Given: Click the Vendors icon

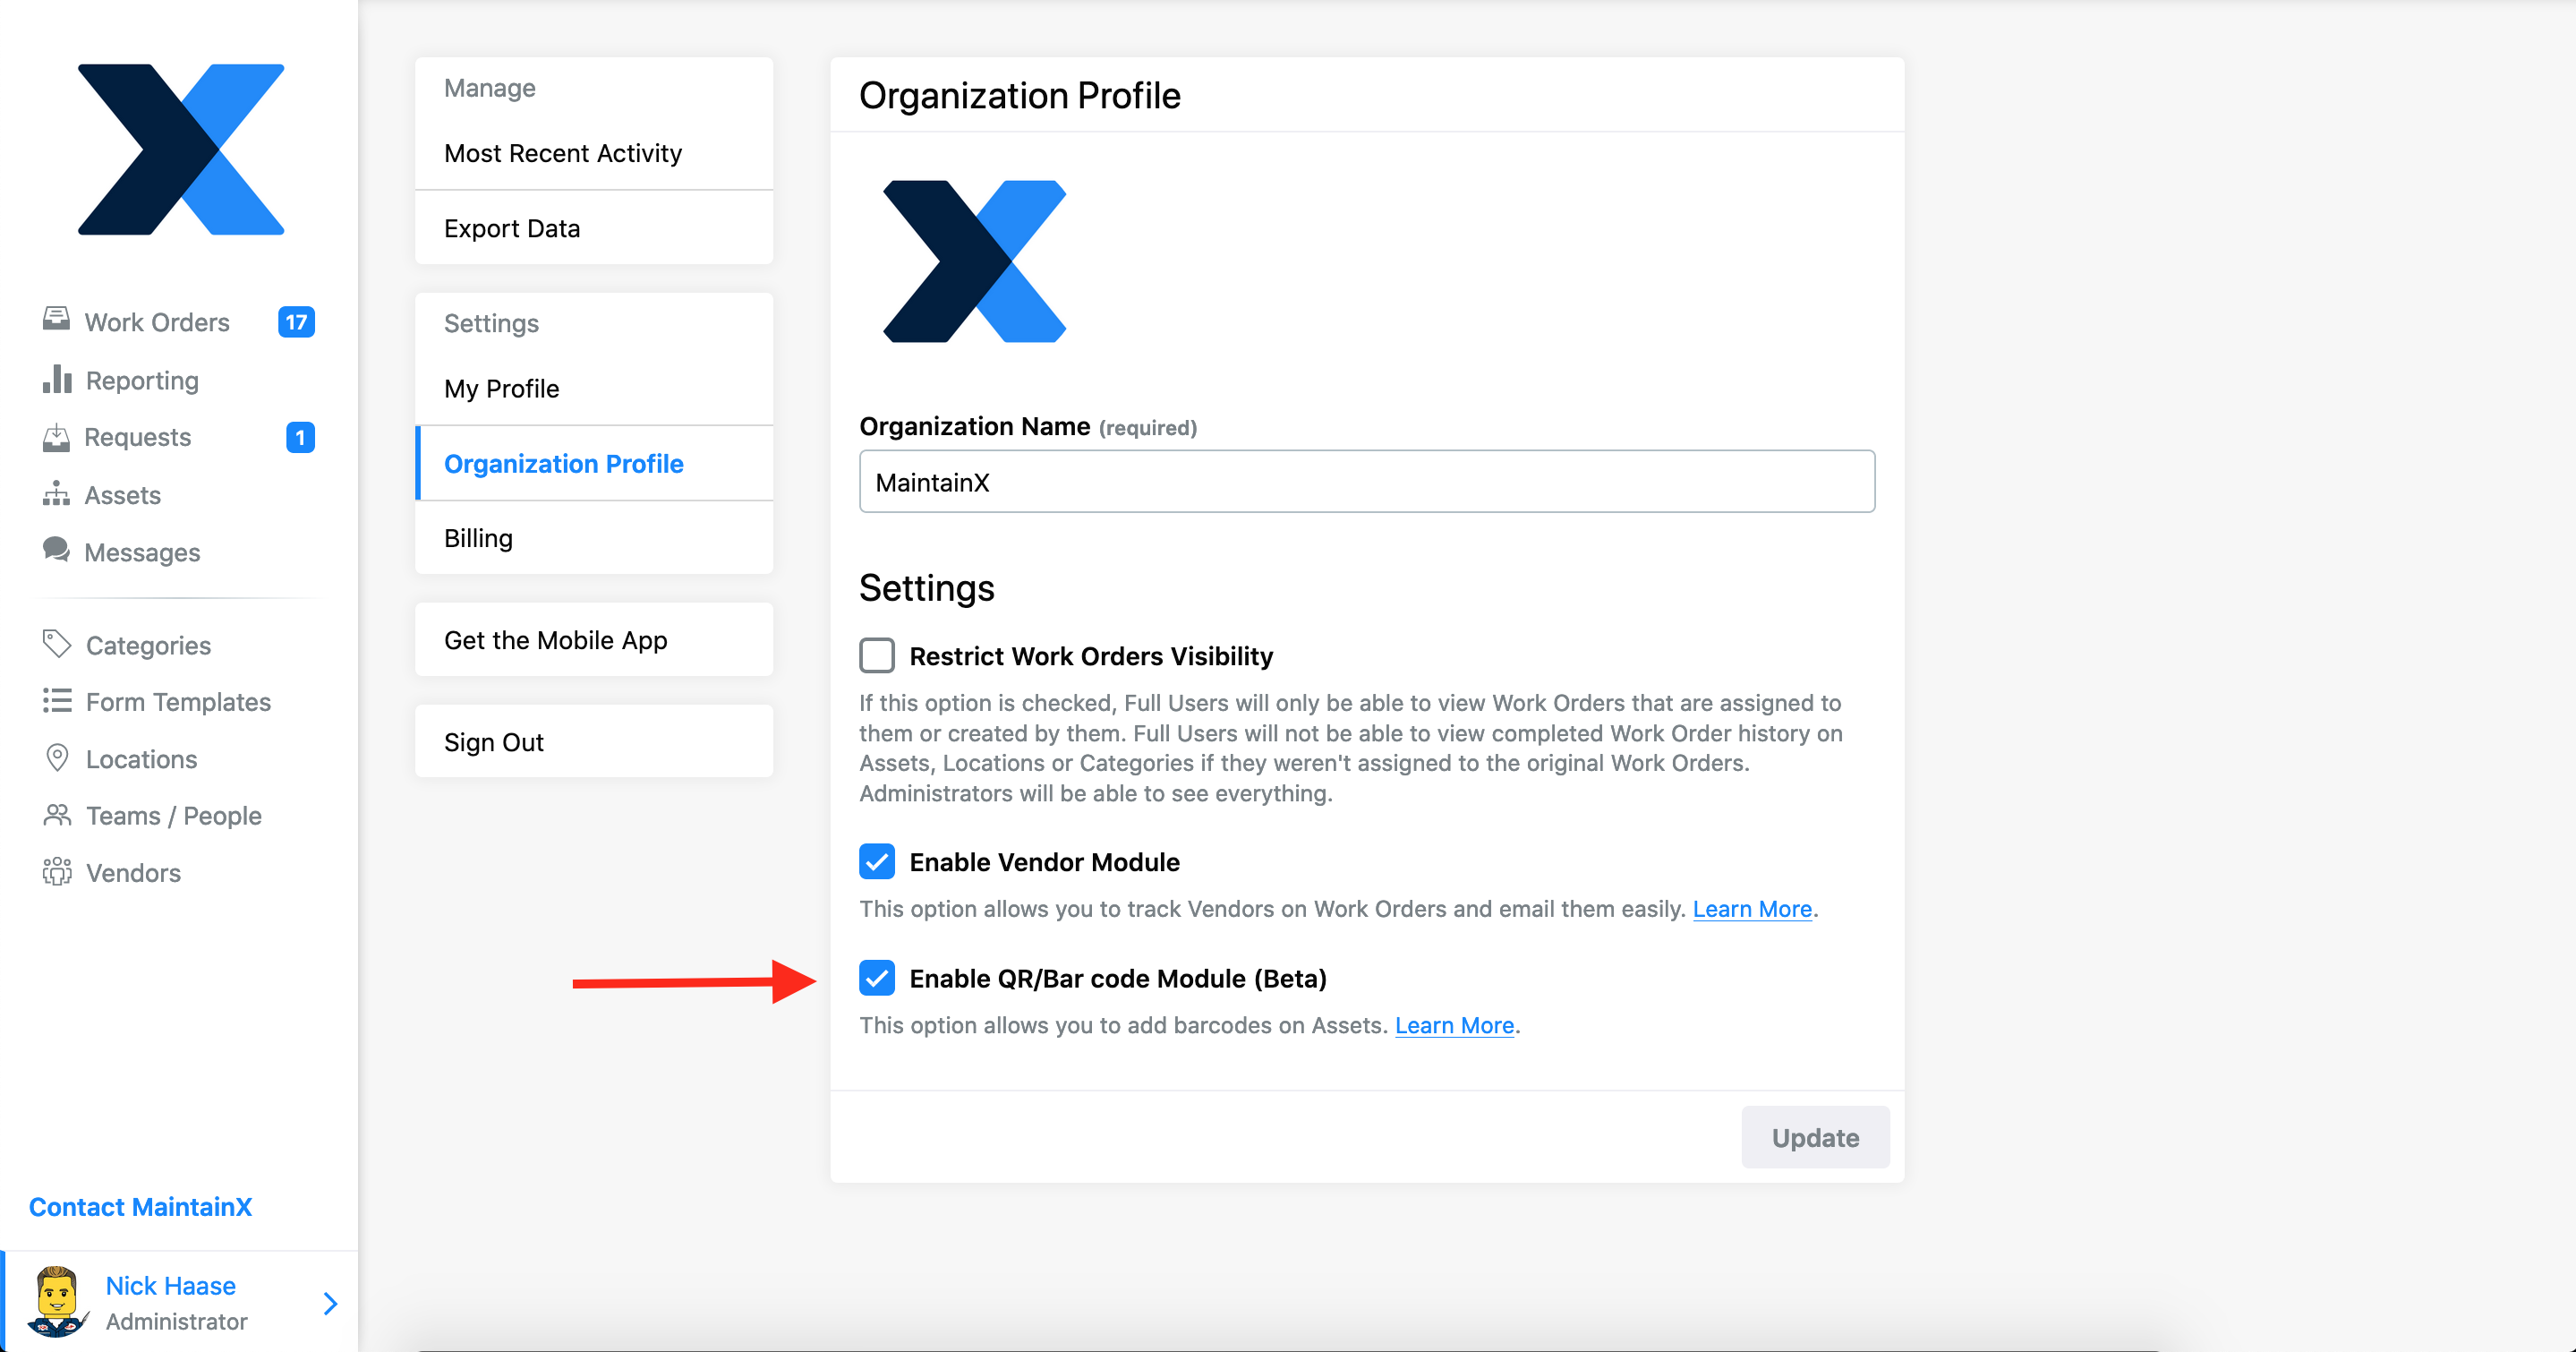Looking at the screenshot, I should pyautogui.click(x=57, y=872).
